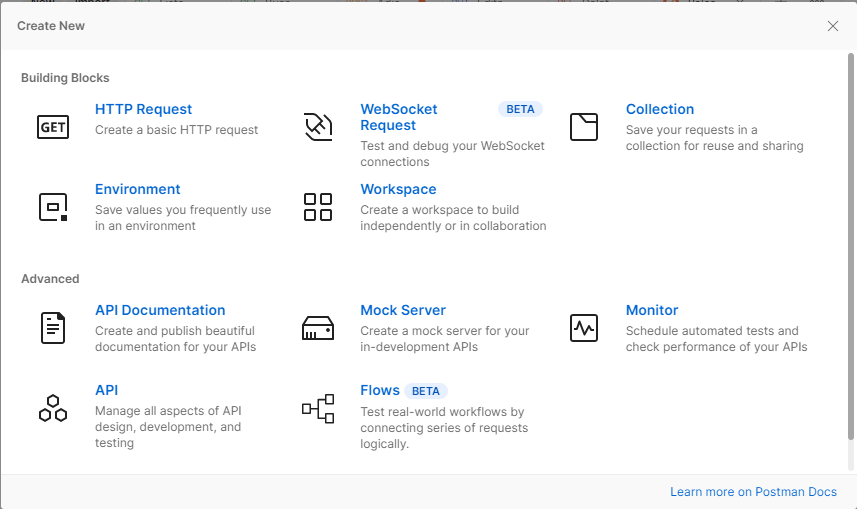Screen dimensions: 857x509
Task: Choose the API title link
Action: click(107, 390)
